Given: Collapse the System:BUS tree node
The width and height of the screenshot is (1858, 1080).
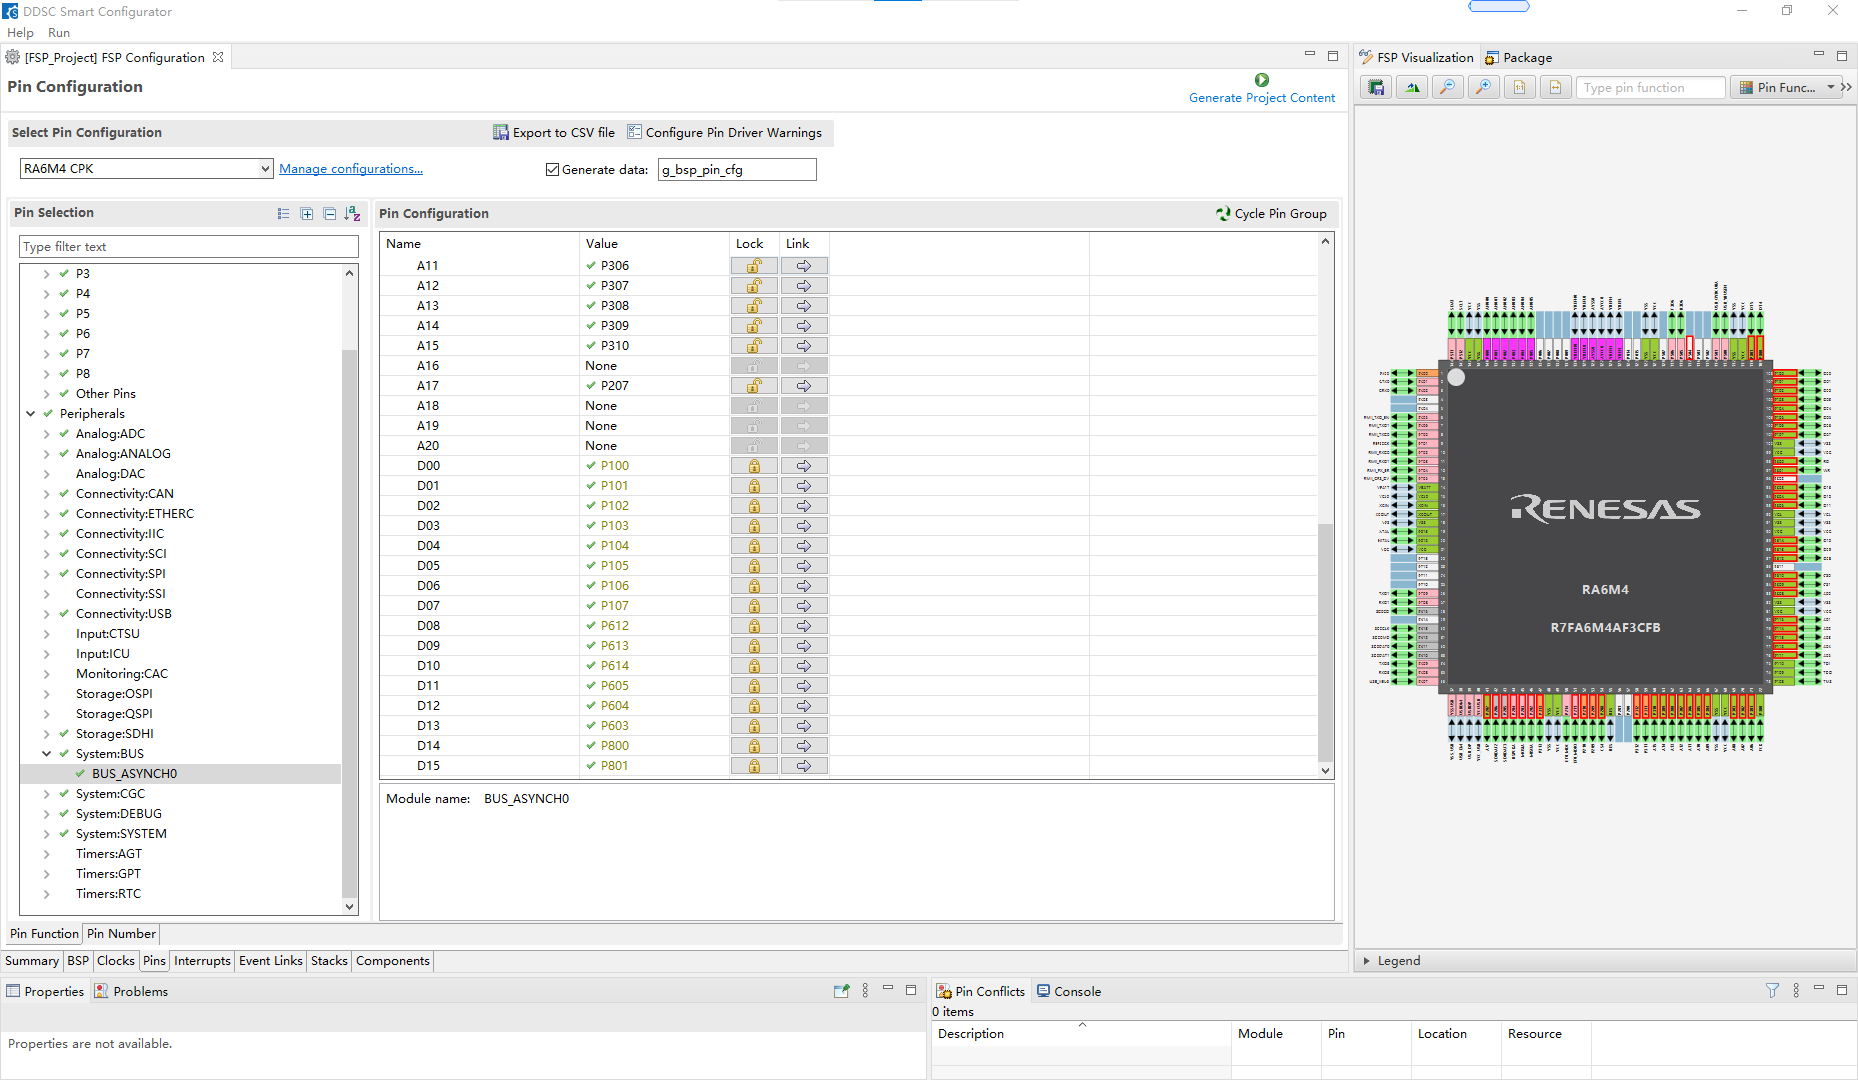Looking at the screenshot, I should [47, 754].
